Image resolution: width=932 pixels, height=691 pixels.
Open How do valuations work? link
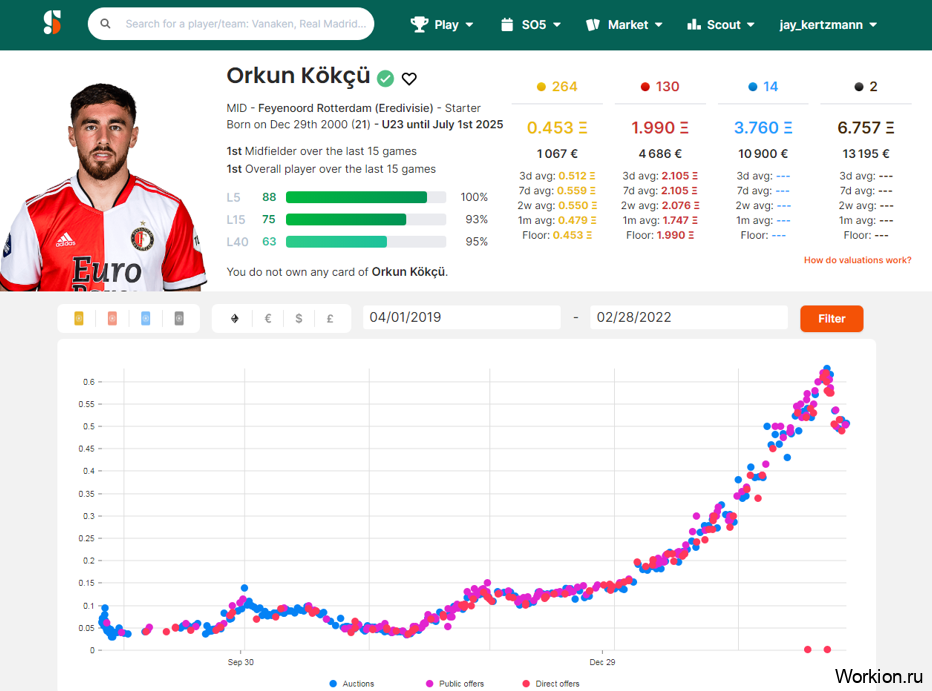[x=857, y=260]
